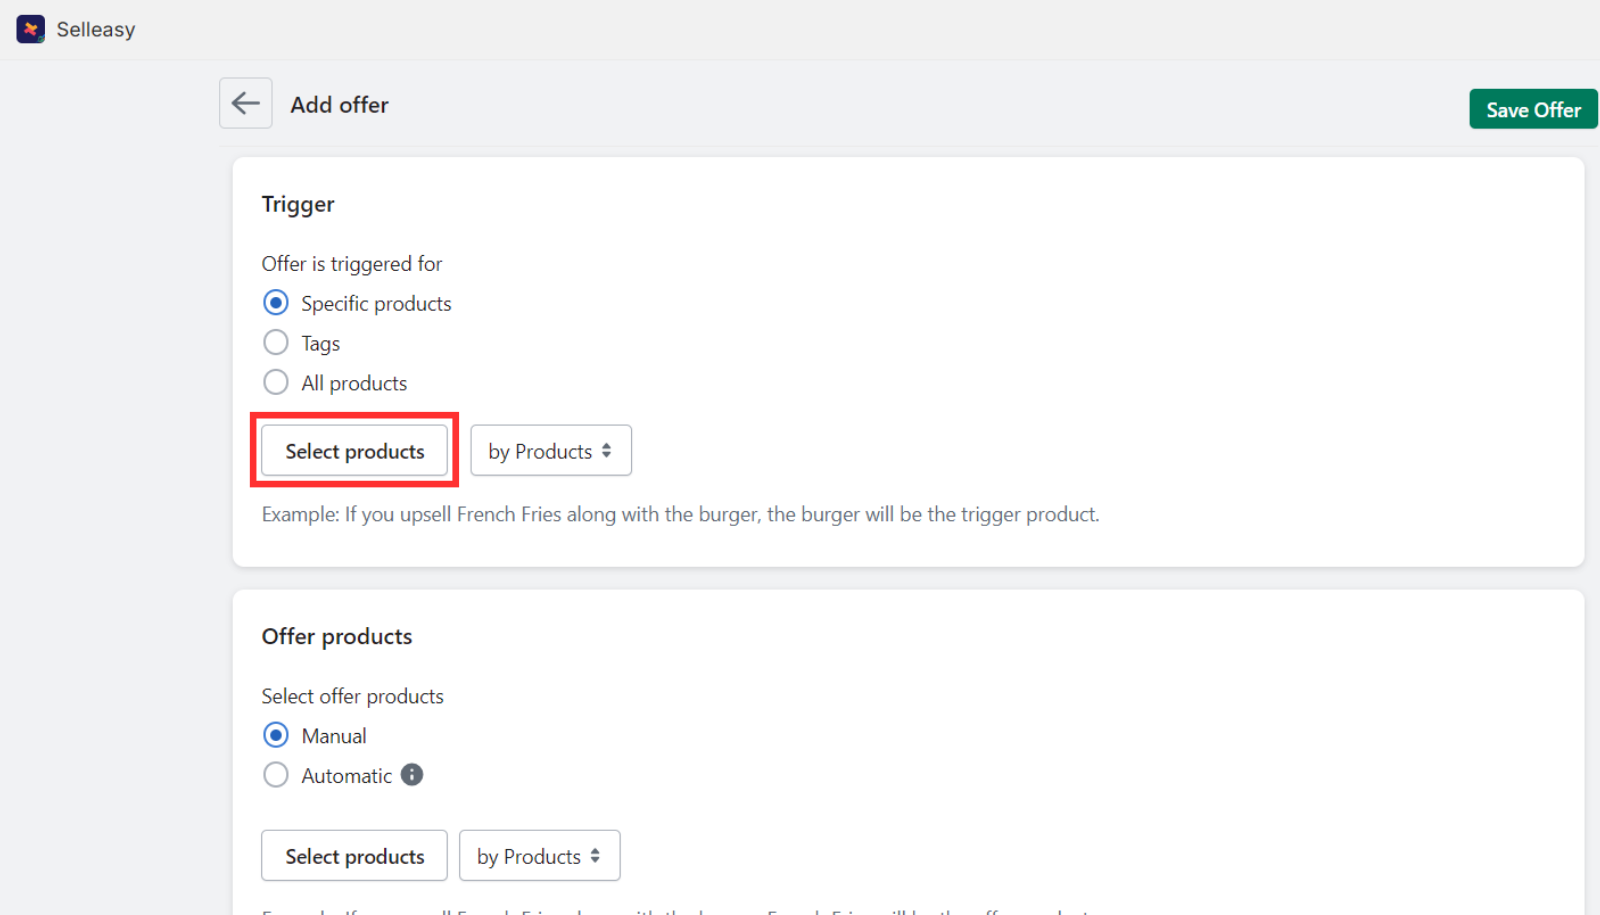Viewport: 1600px width, 915px height.
Task: Select the Specific products radio button
Action: click(x=275, y=302)
